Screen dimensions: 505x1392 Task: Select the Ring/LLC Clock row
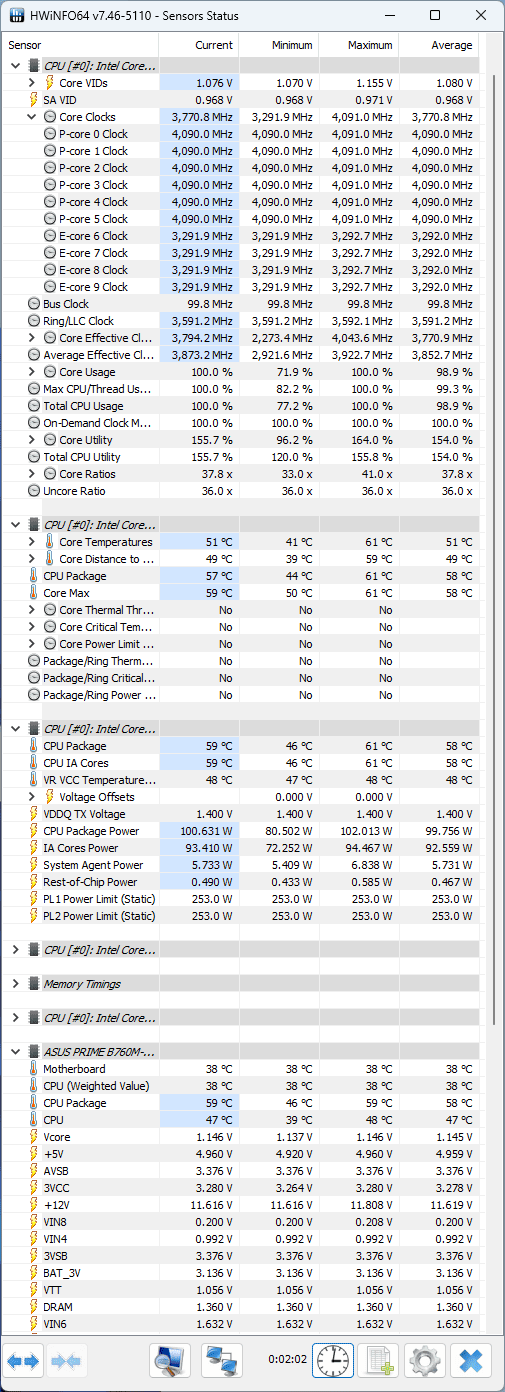241,321
